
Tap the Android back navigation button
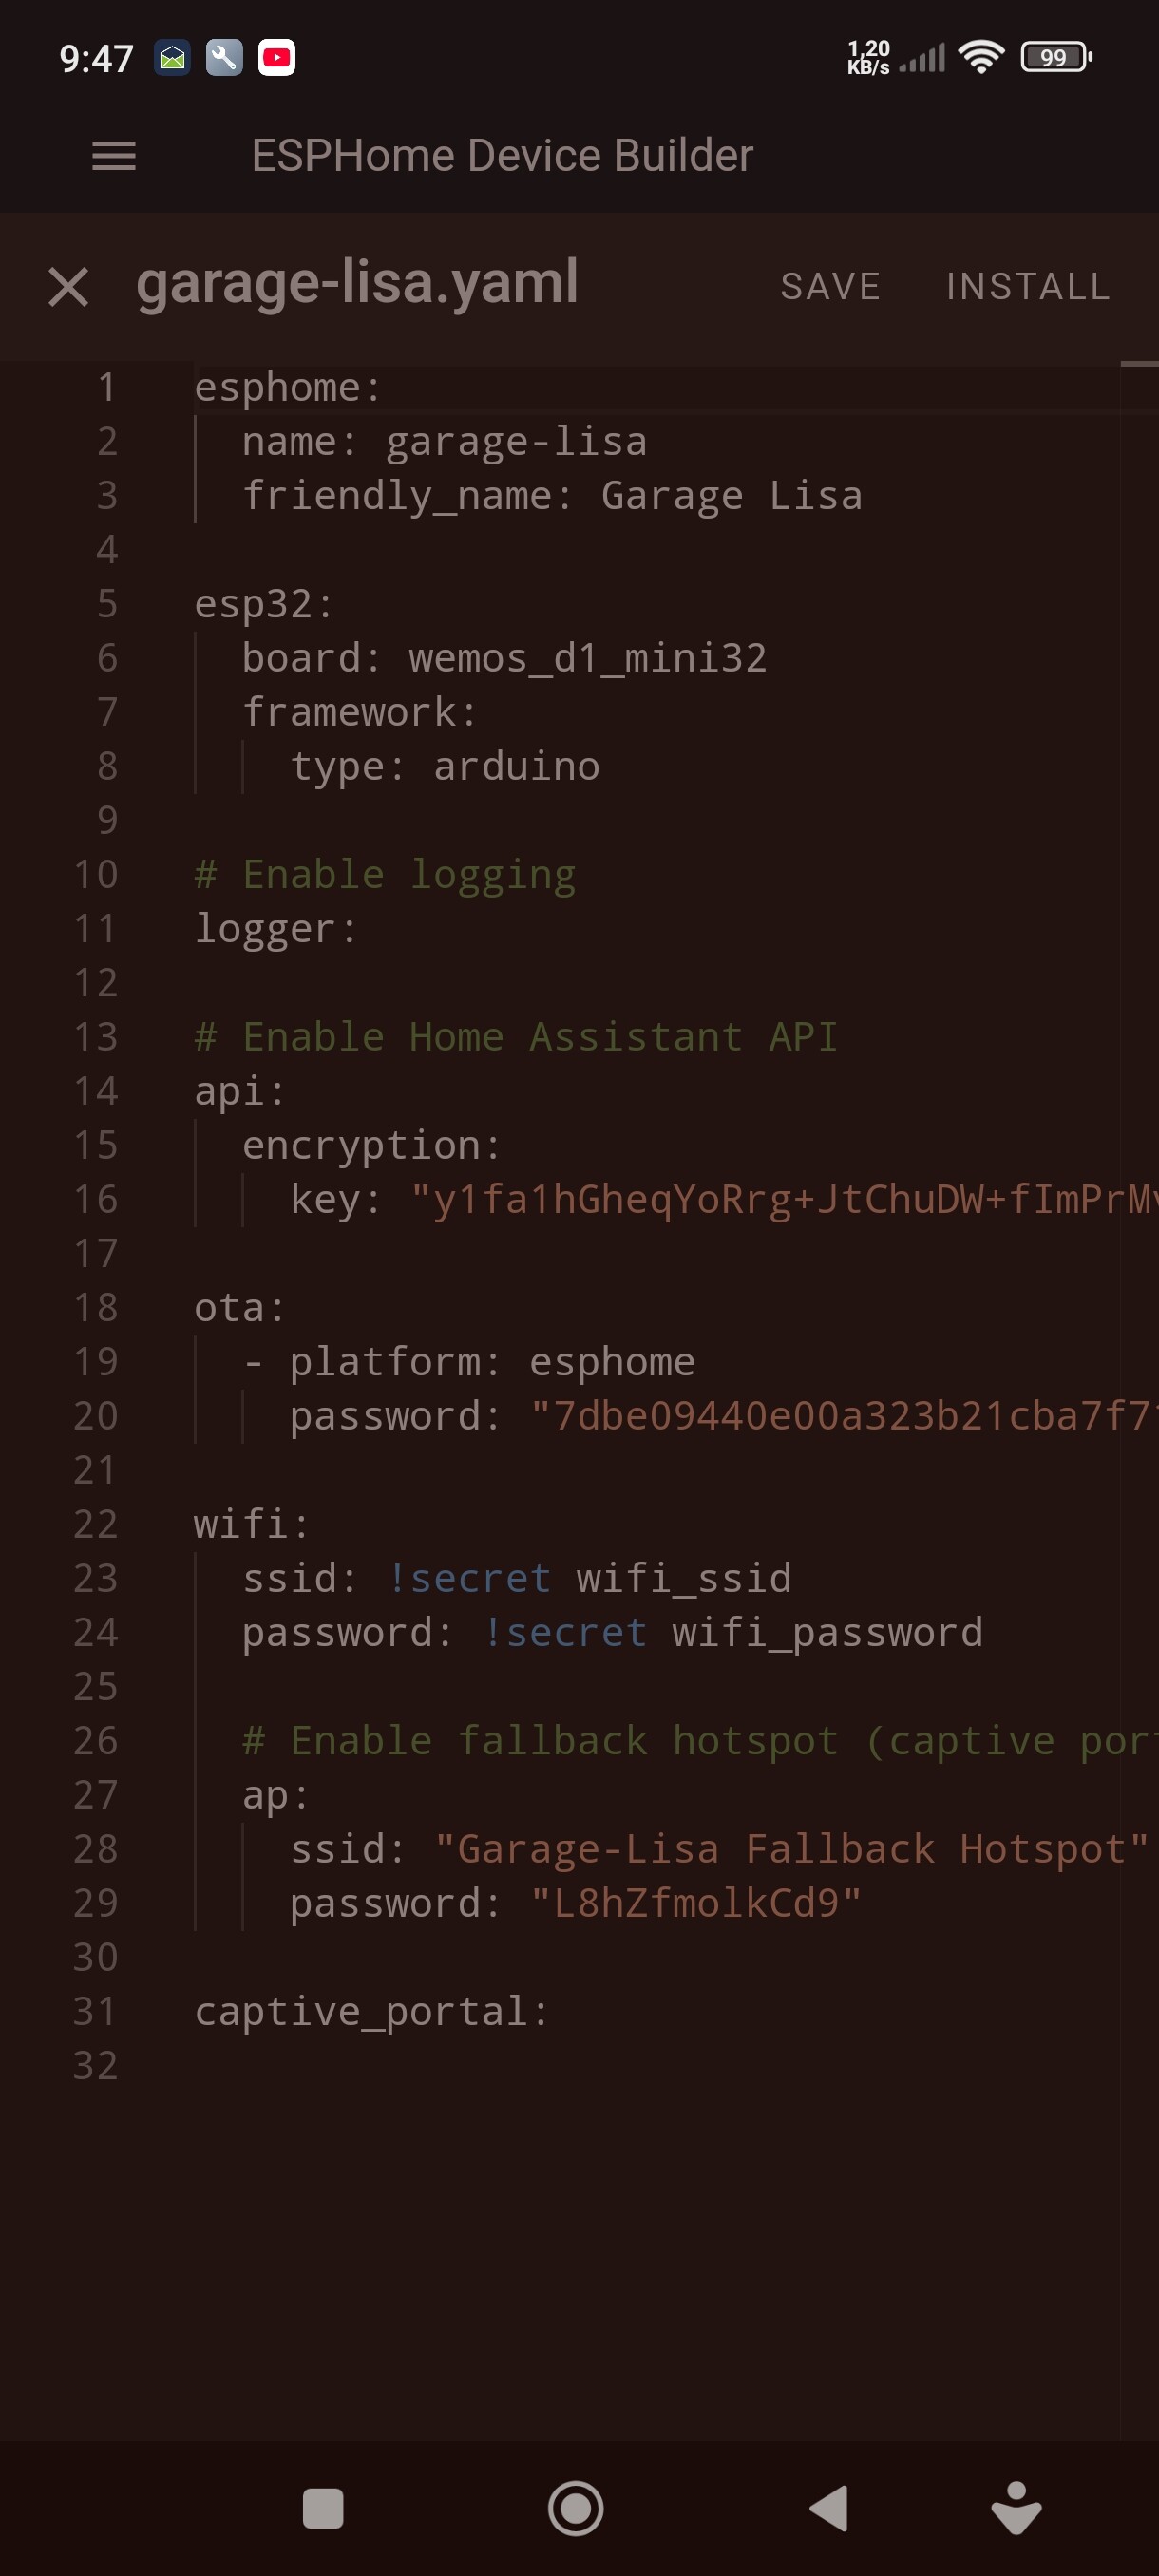829,2507
